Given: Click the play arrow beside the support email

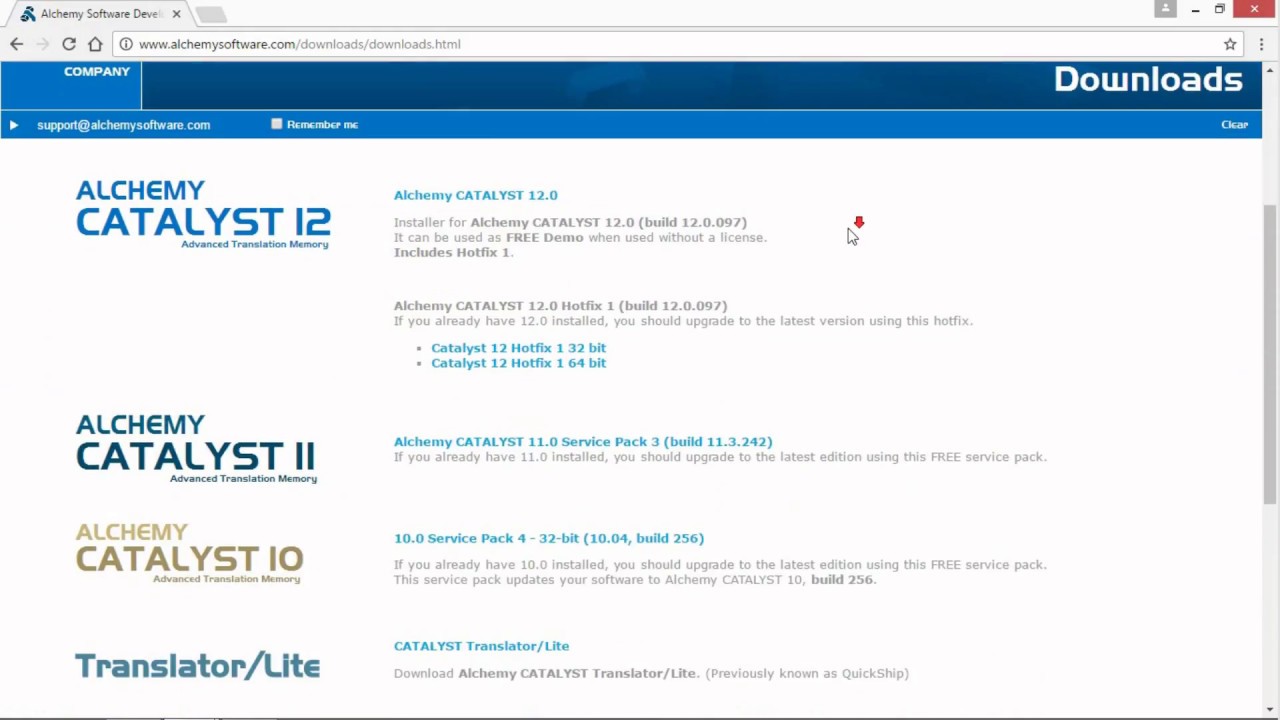Looking at the screenshot, I should [14, 125].
